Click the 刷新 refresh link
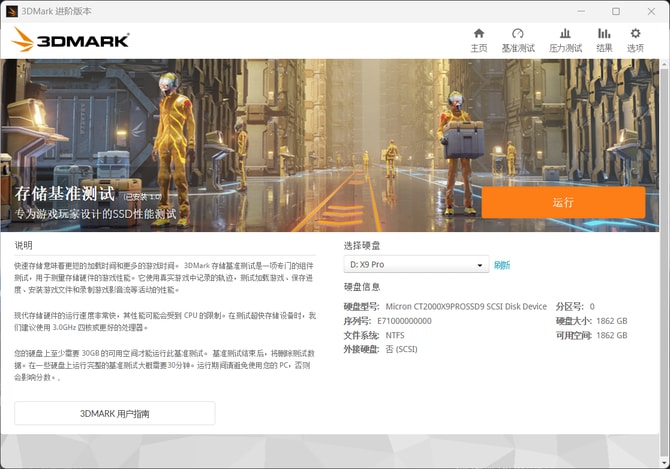The image size is (670, 469). (502, 265)
